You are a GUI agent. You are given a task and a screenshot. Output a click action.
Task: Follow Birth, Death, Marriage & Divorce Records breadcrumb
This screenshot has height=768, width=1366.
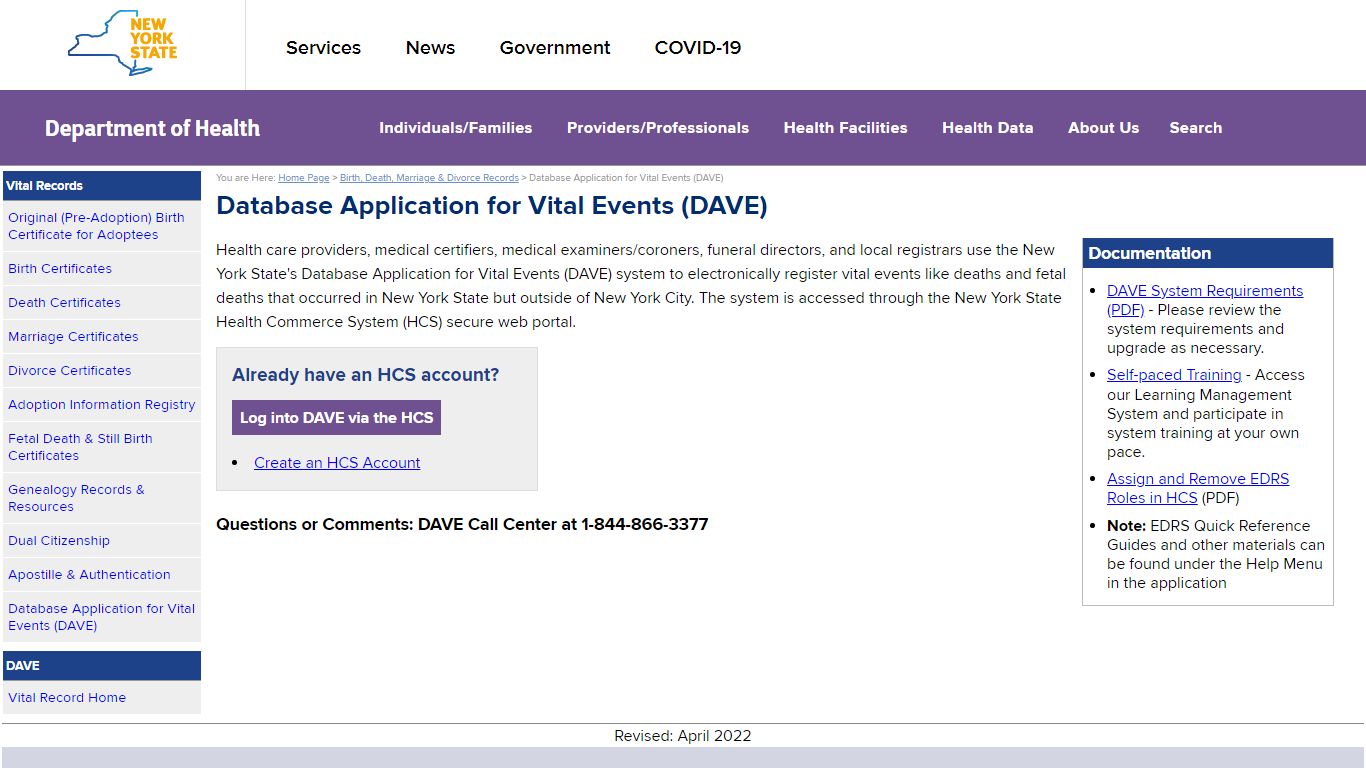coord(429,178)
